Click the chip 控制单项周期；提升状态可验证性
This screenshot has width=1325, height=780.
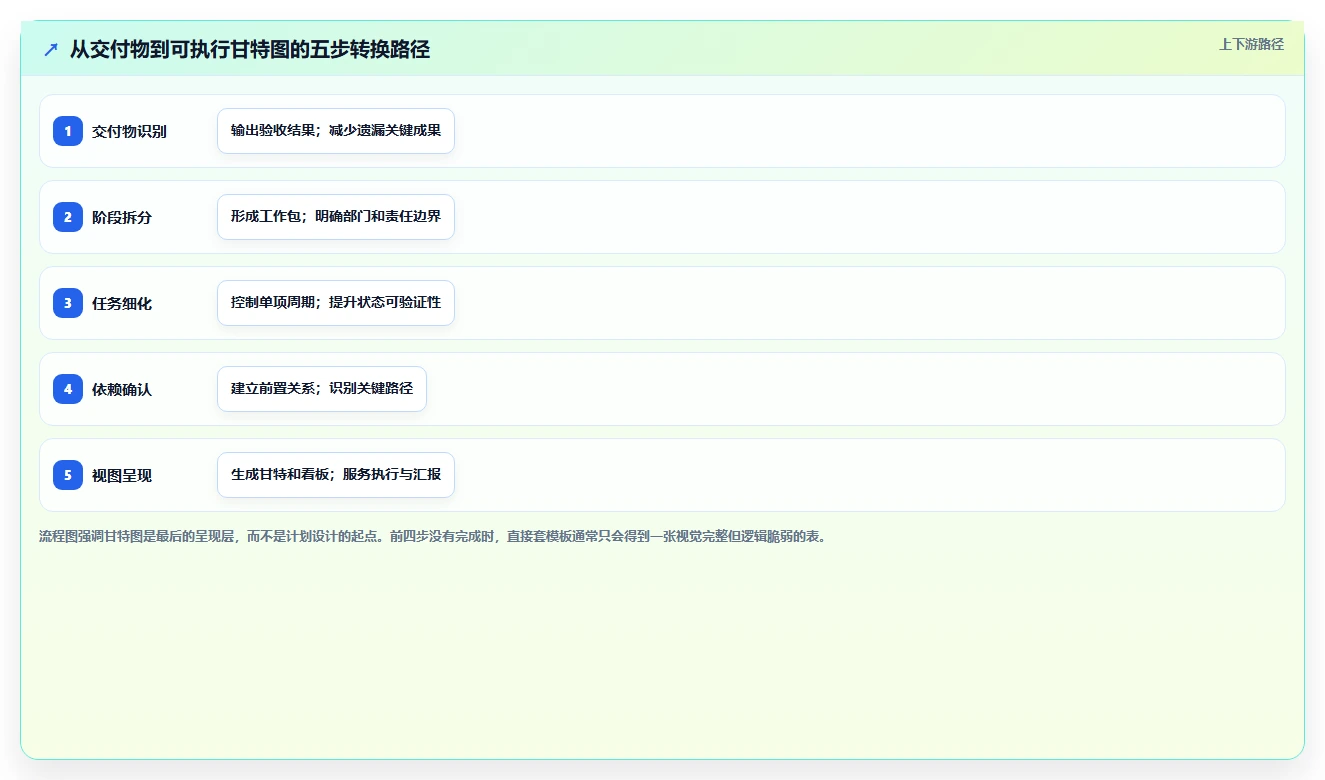click(x=336, y=303)
